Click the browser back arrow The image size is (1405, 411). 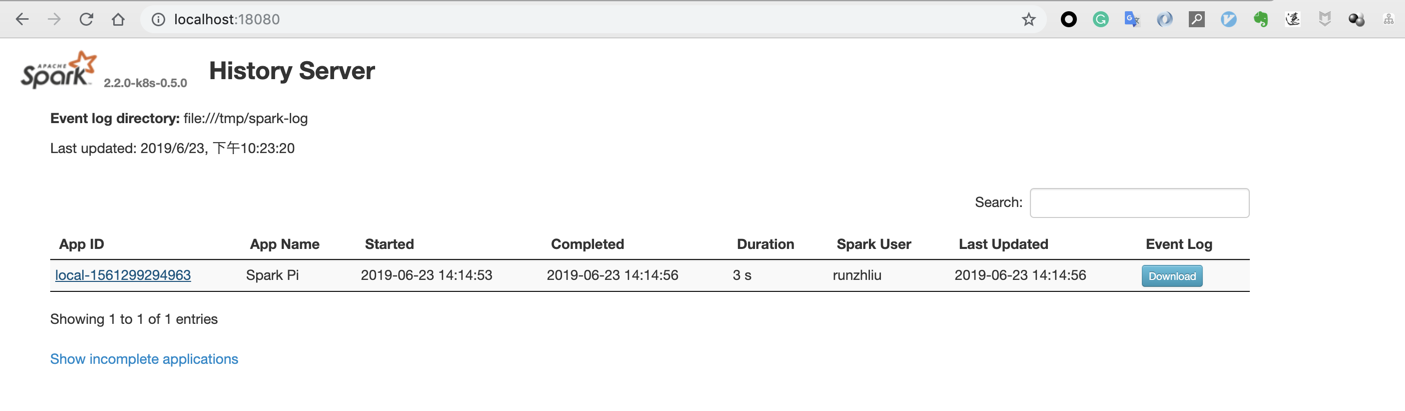click(22, 19)
